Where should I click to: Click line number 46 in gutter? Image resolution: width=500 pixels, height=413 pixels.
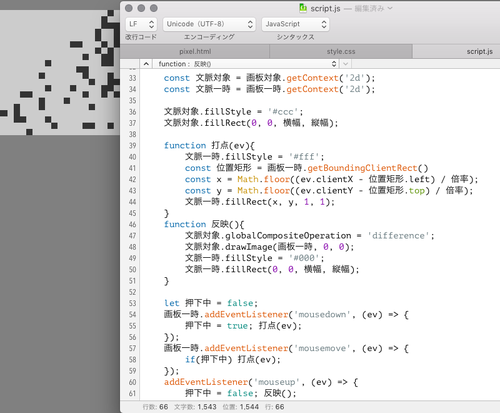(x=132, y=224)
